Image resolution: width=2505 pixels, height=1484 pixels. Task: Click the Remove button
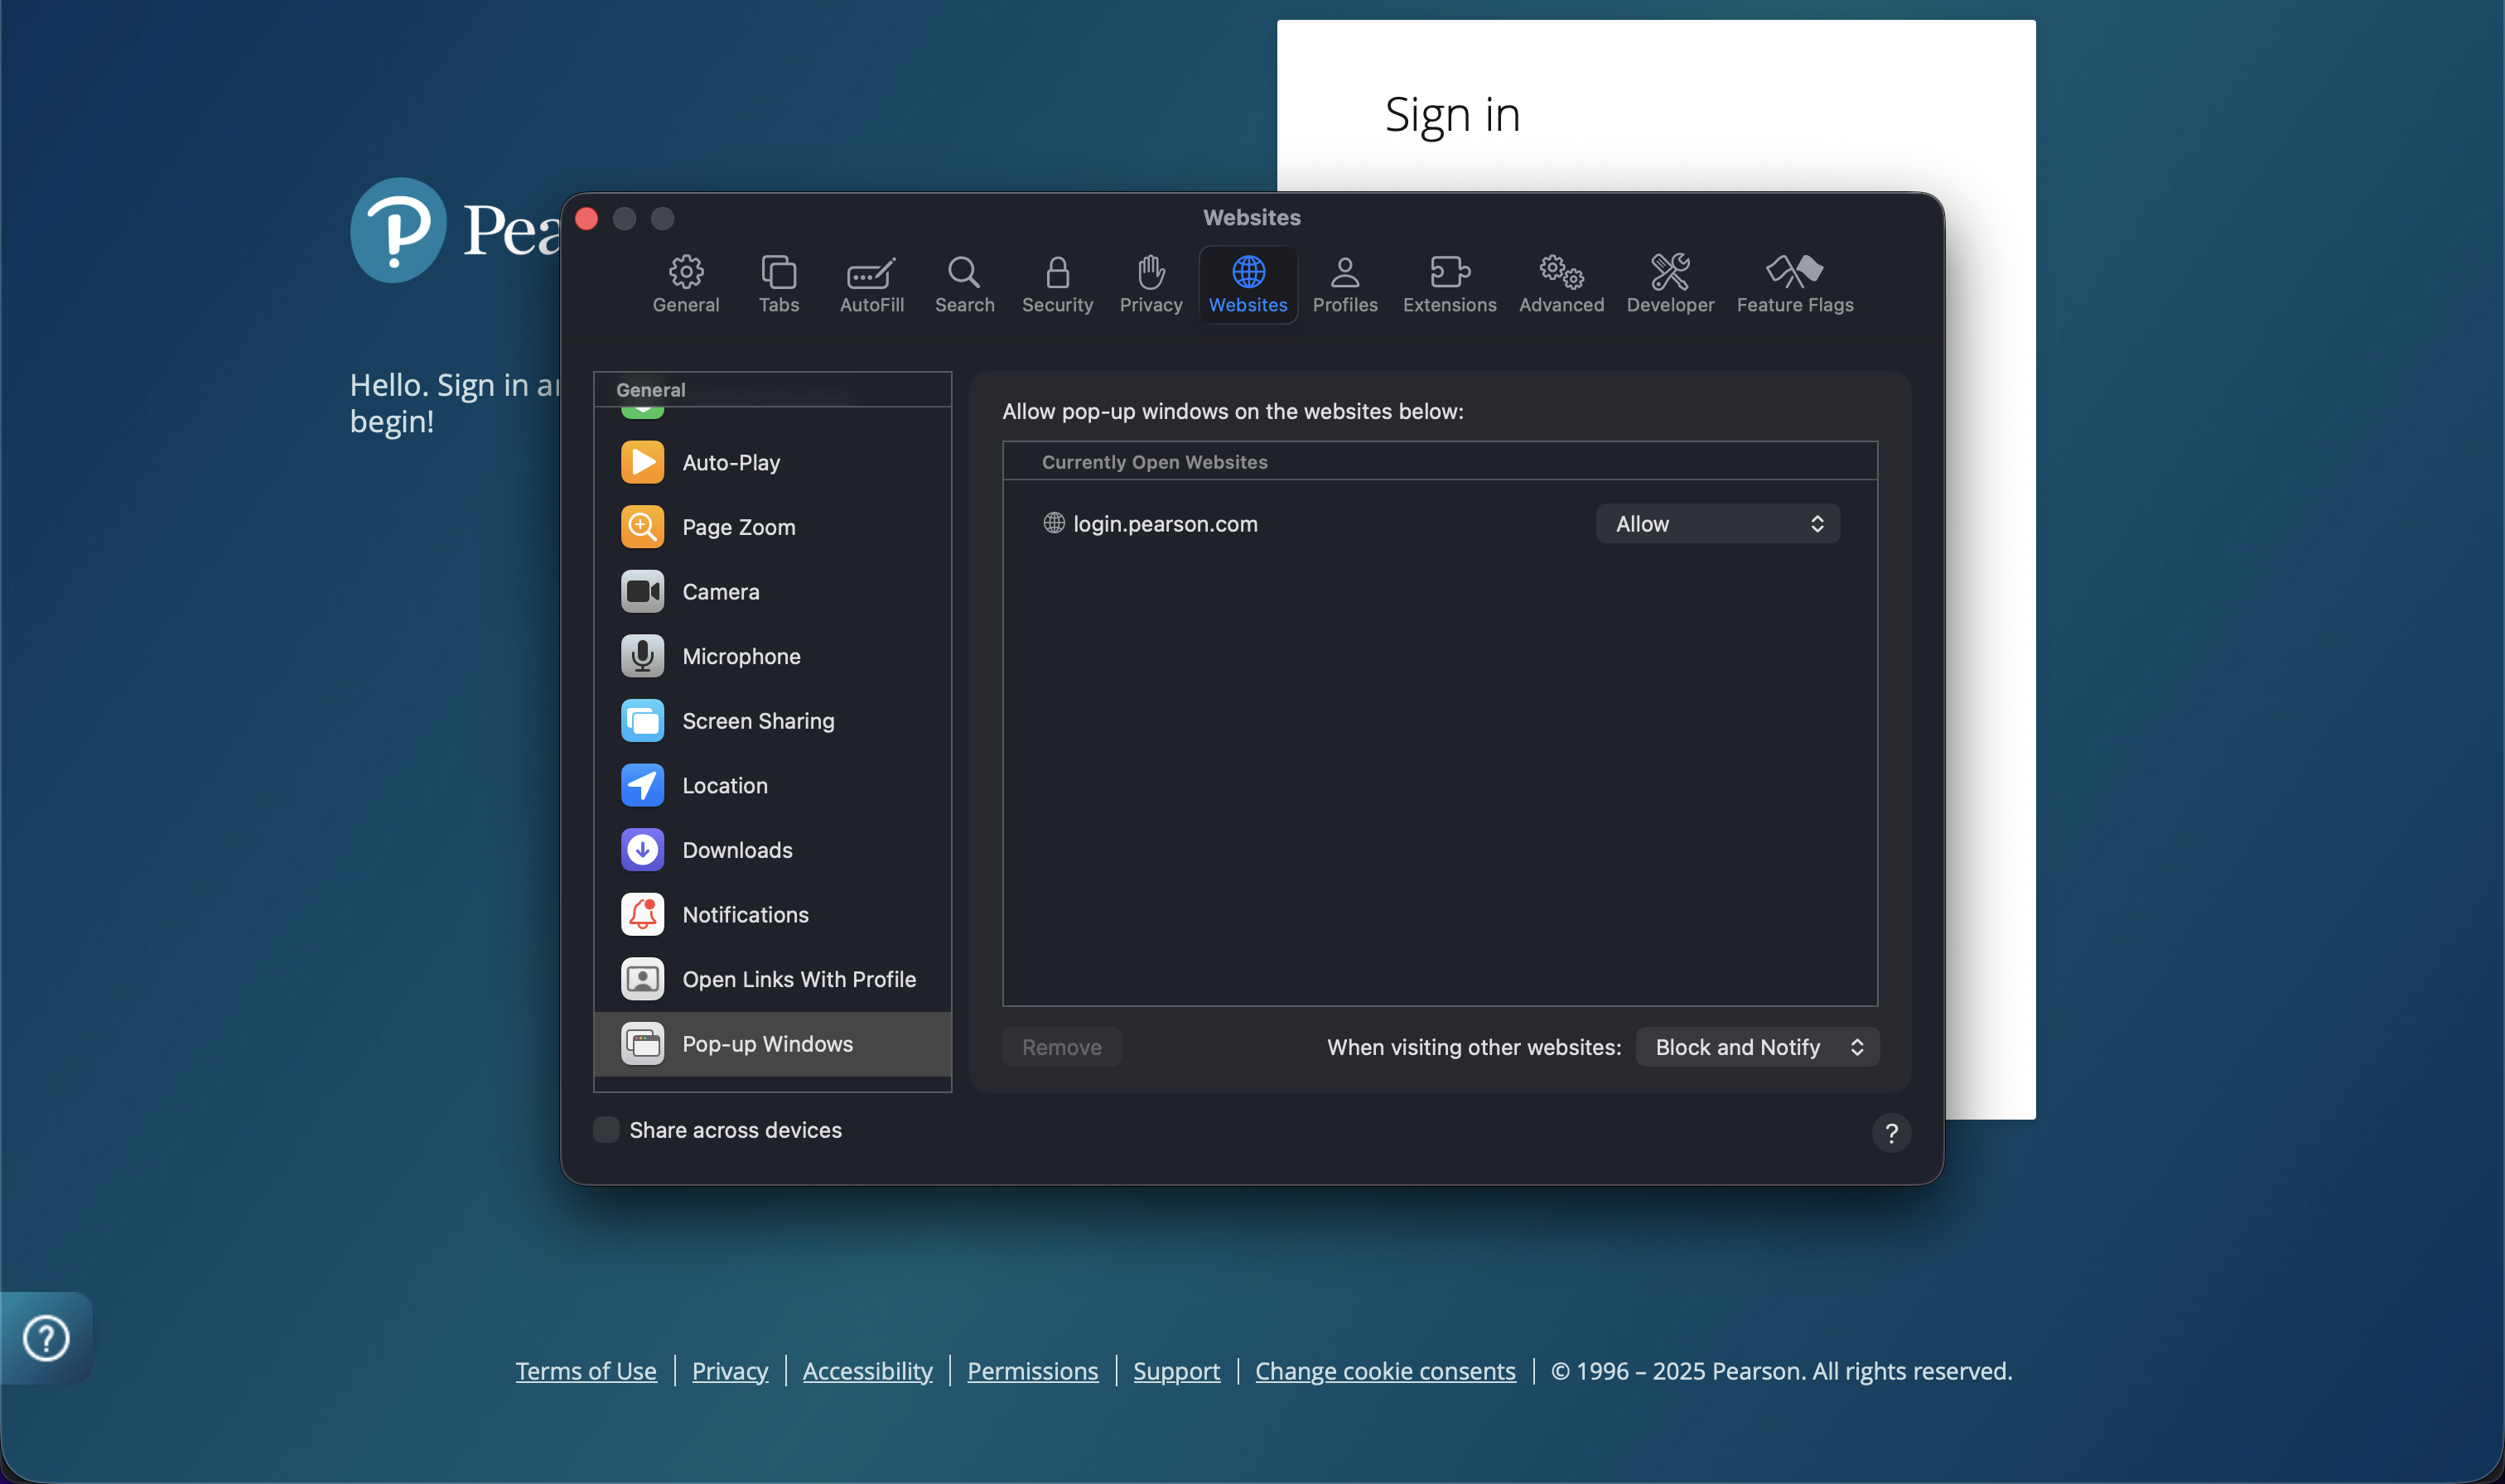(x=1061, y=1047)
